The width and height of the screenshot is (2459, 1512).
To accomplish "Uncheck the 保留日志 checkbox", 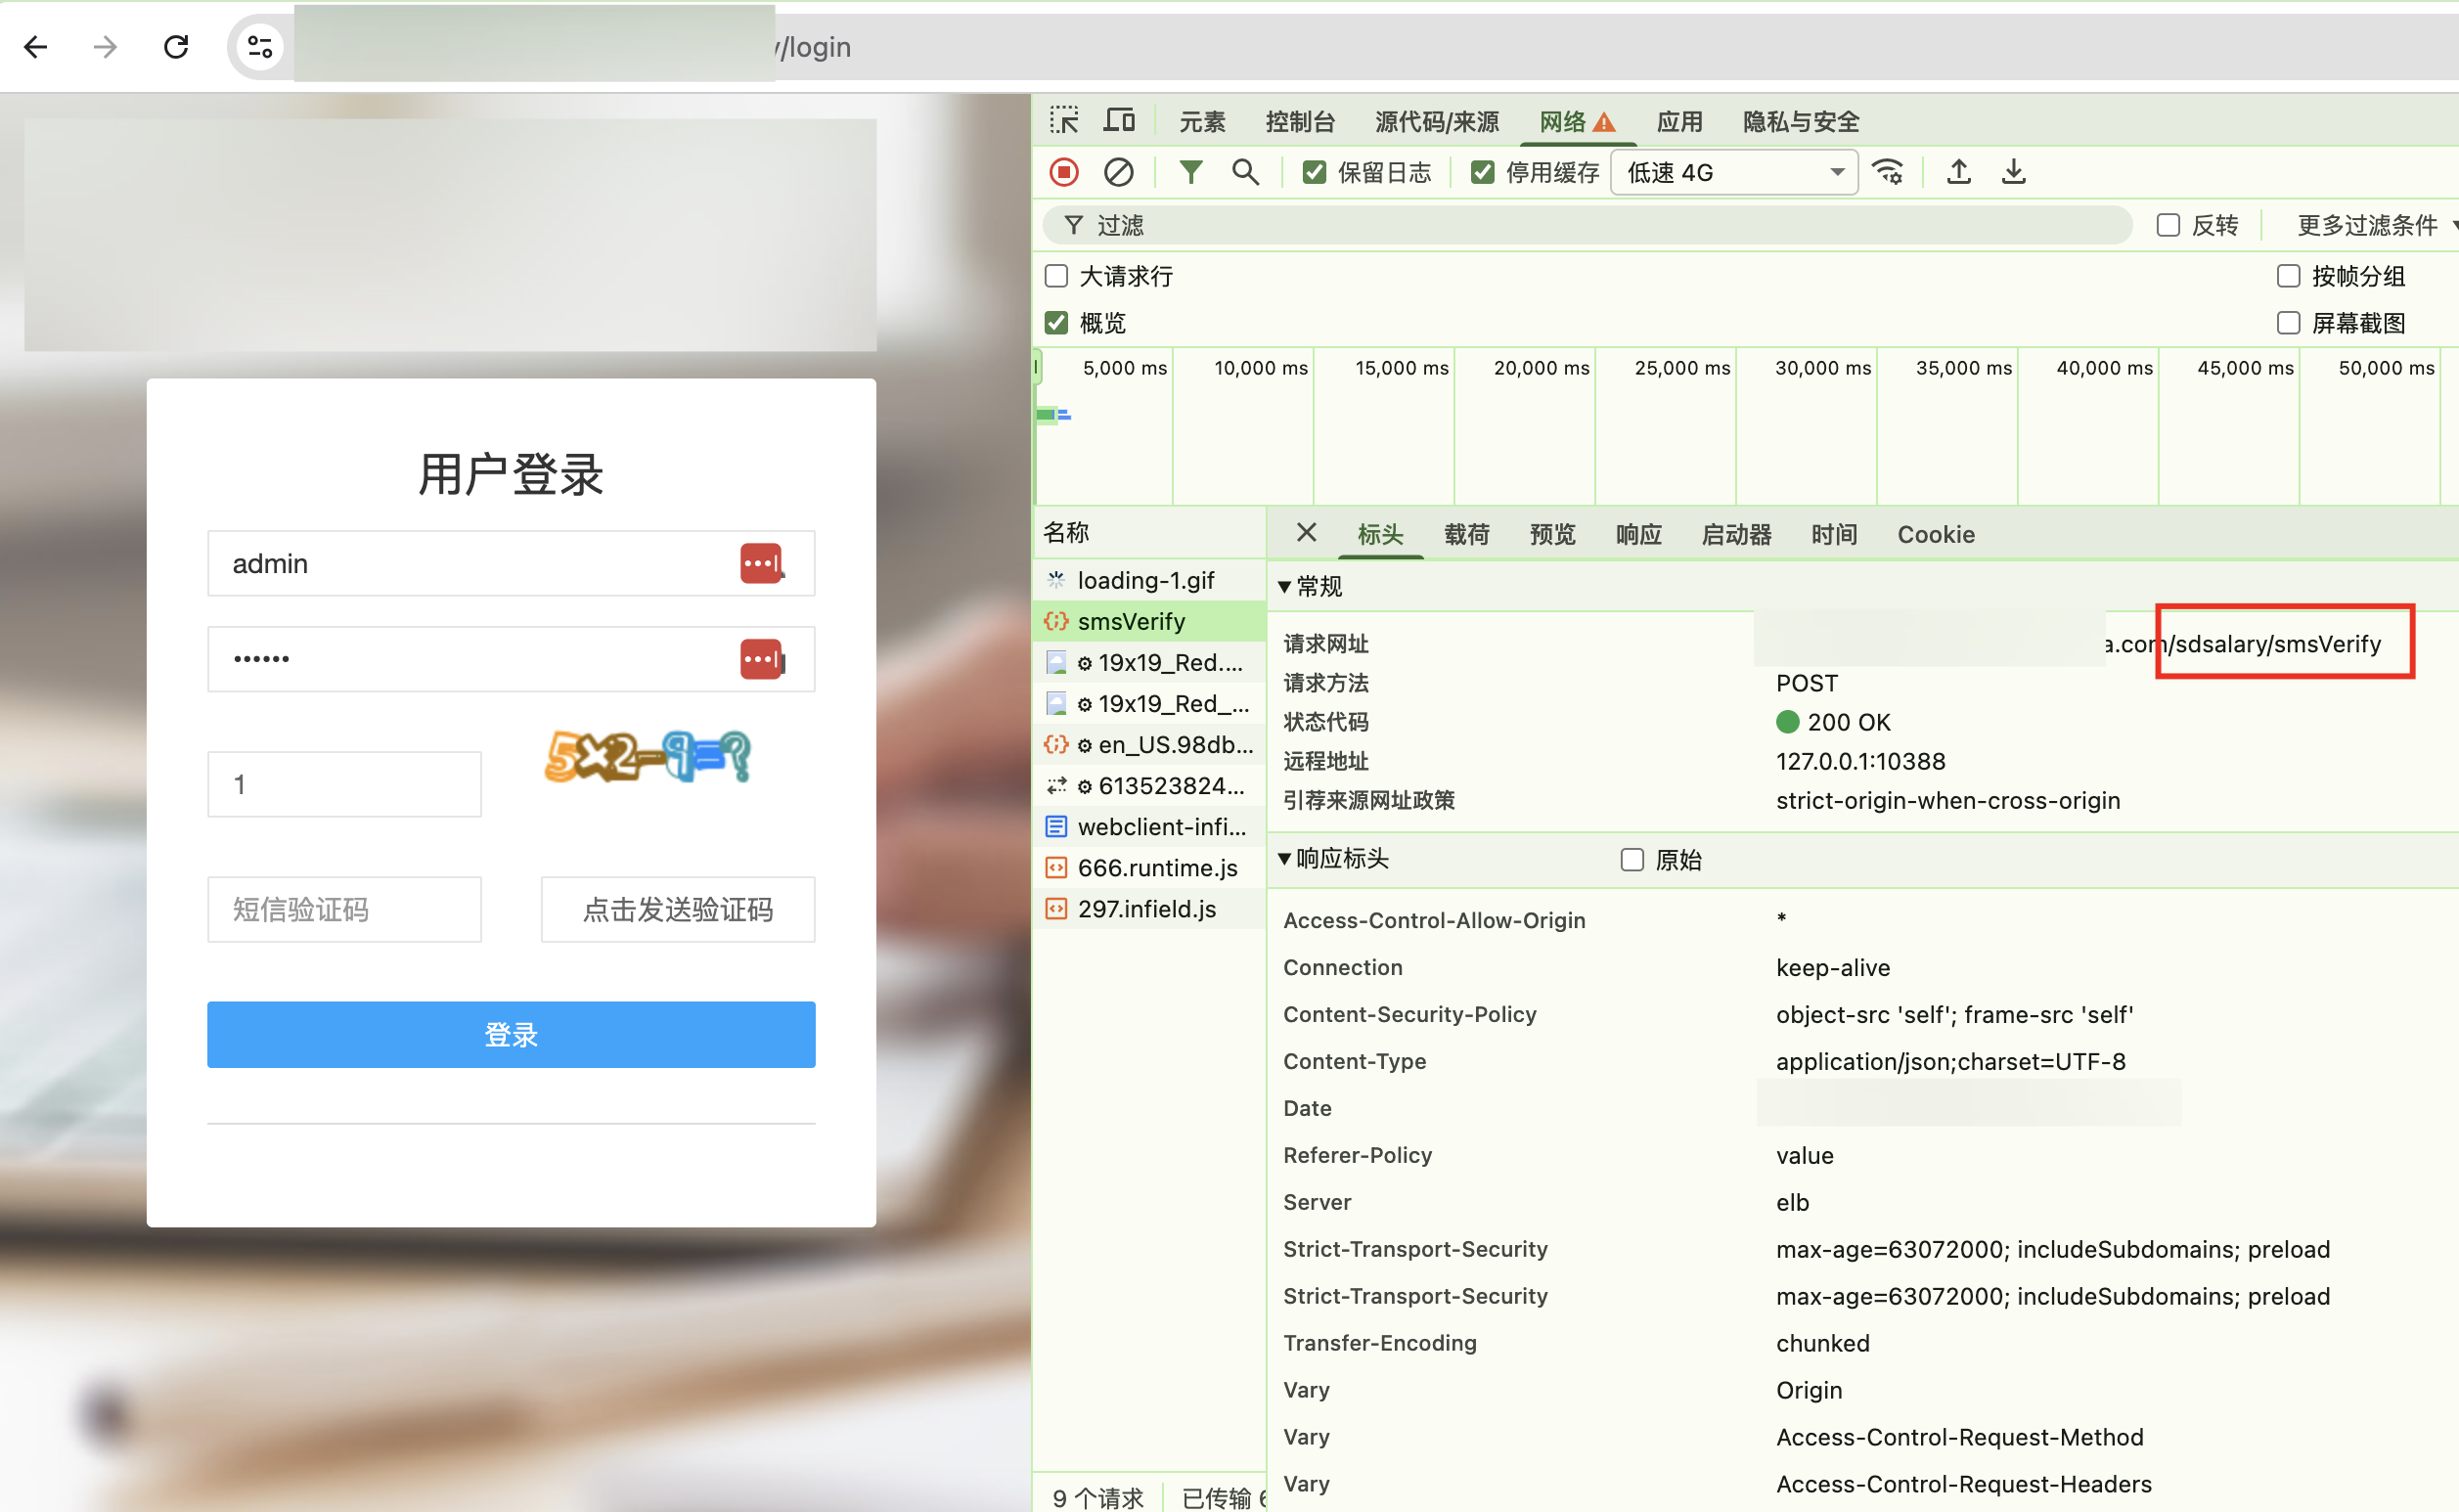I will pyautogui.click(x=1314, y=173).
